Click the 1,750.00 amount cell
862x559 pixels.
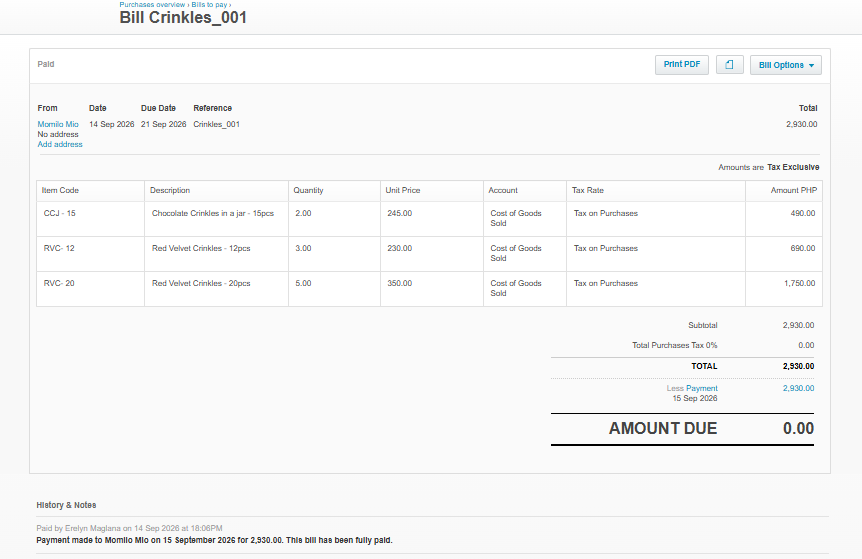[784, 289]
